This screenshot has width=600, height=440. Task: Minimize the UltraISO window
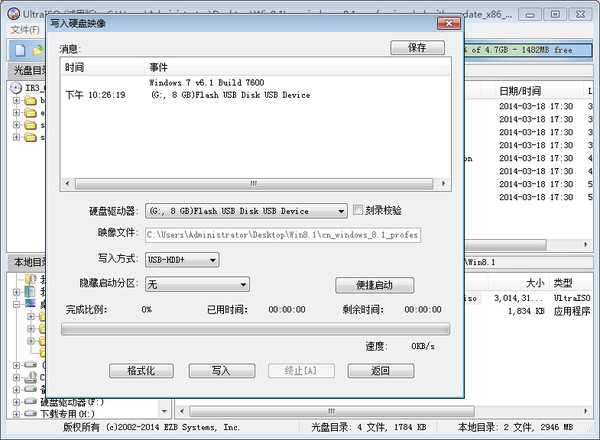(530, 15)
